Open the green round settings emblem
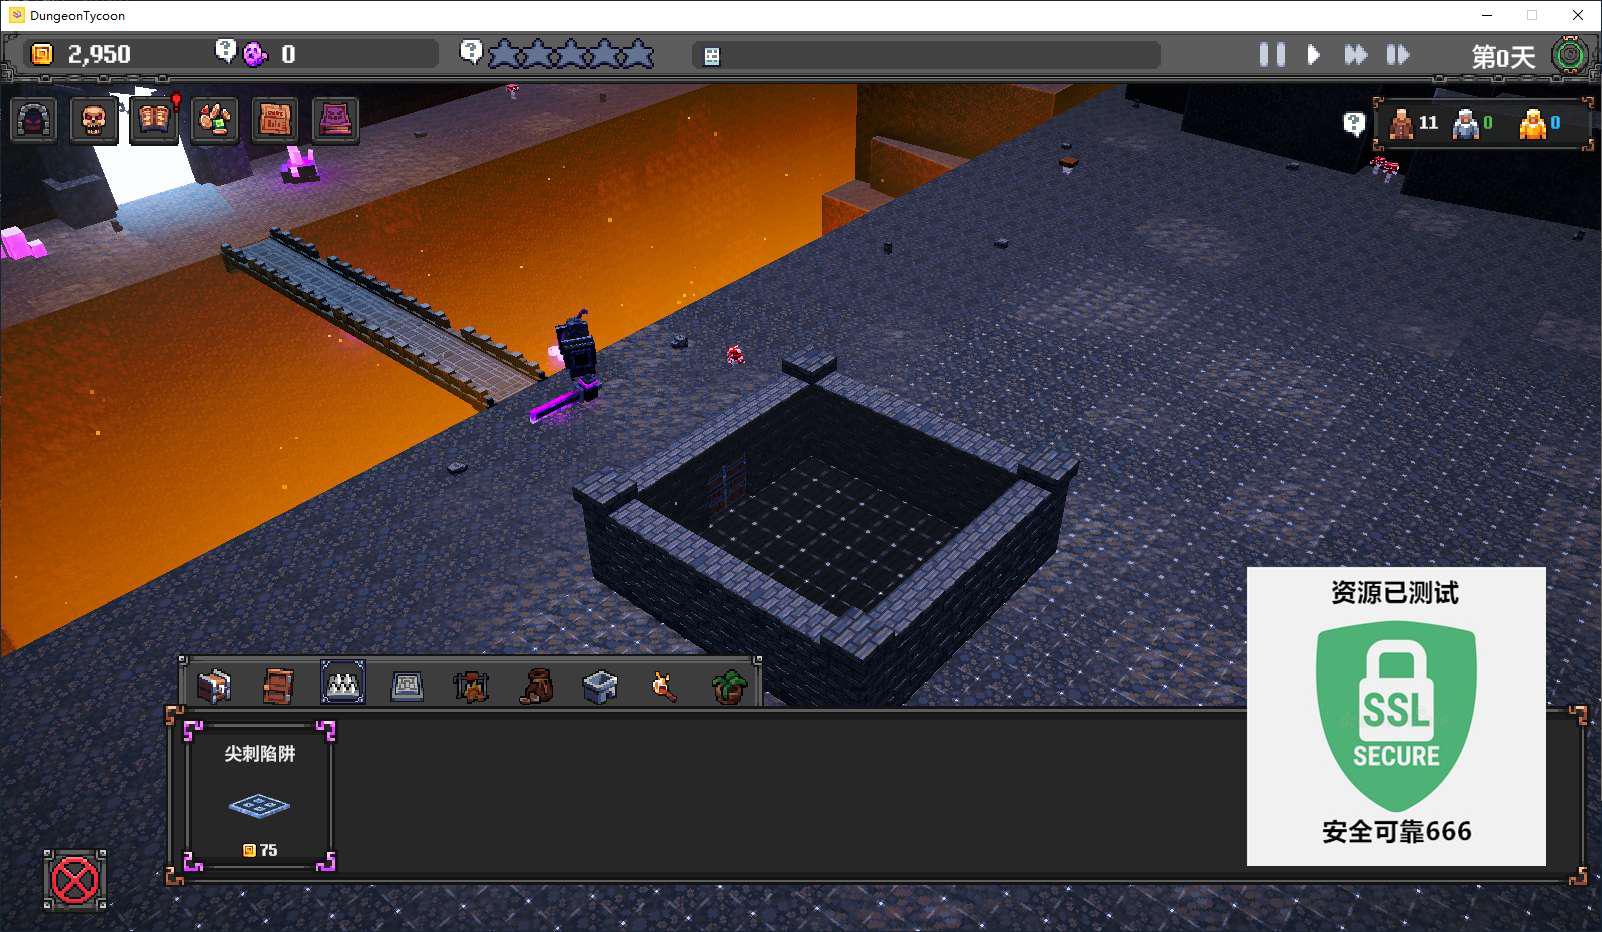 click(x=1569, y=54)
